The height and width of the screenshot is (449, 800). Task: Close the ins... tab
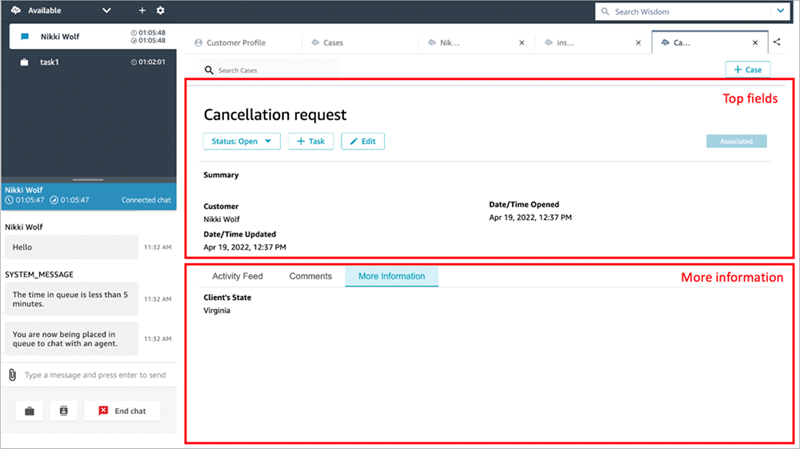638,44
